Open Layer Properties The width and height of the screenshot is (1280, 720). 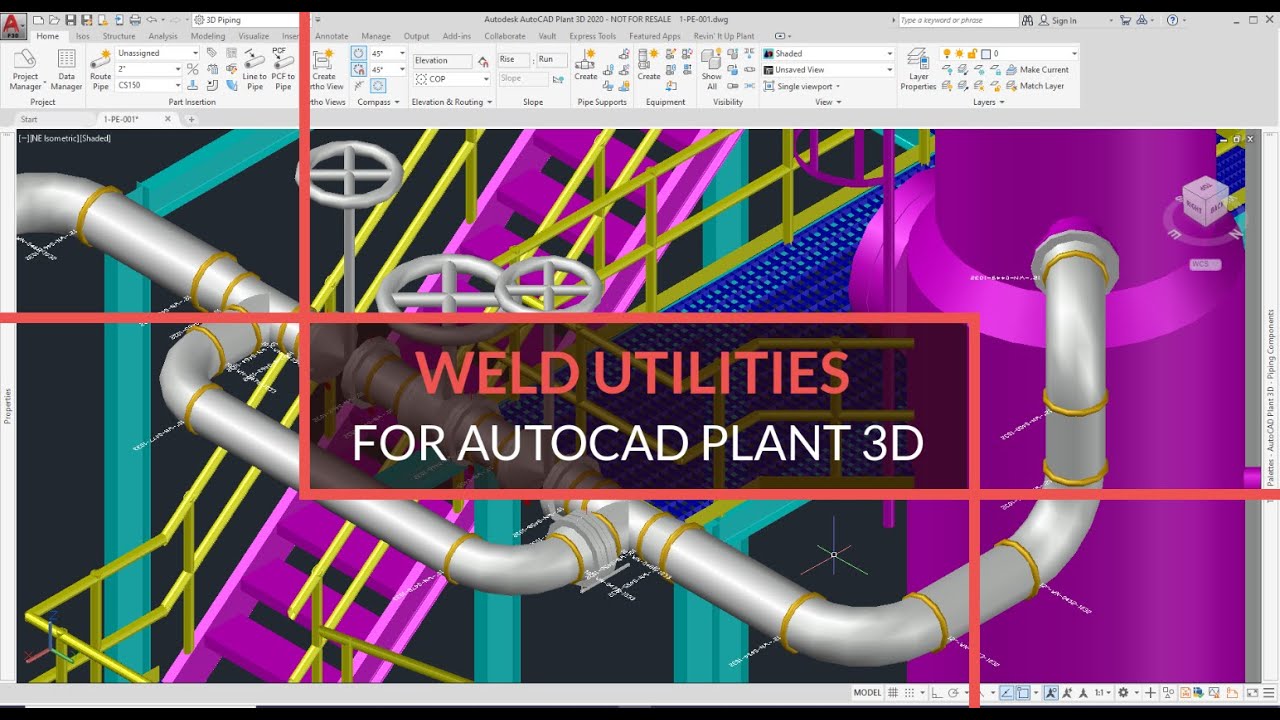pyautogui.click(x=918, y=70)
